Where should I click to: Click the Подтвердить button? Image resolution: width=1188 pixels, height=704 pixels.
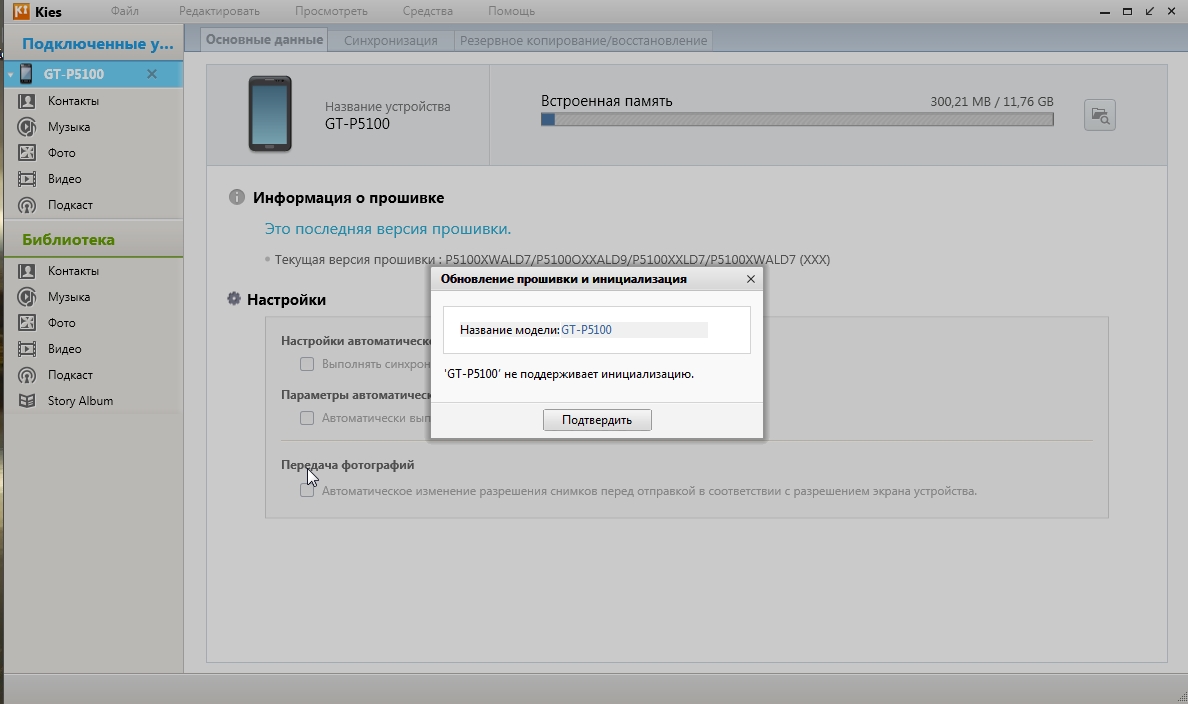tap(597, 420)
